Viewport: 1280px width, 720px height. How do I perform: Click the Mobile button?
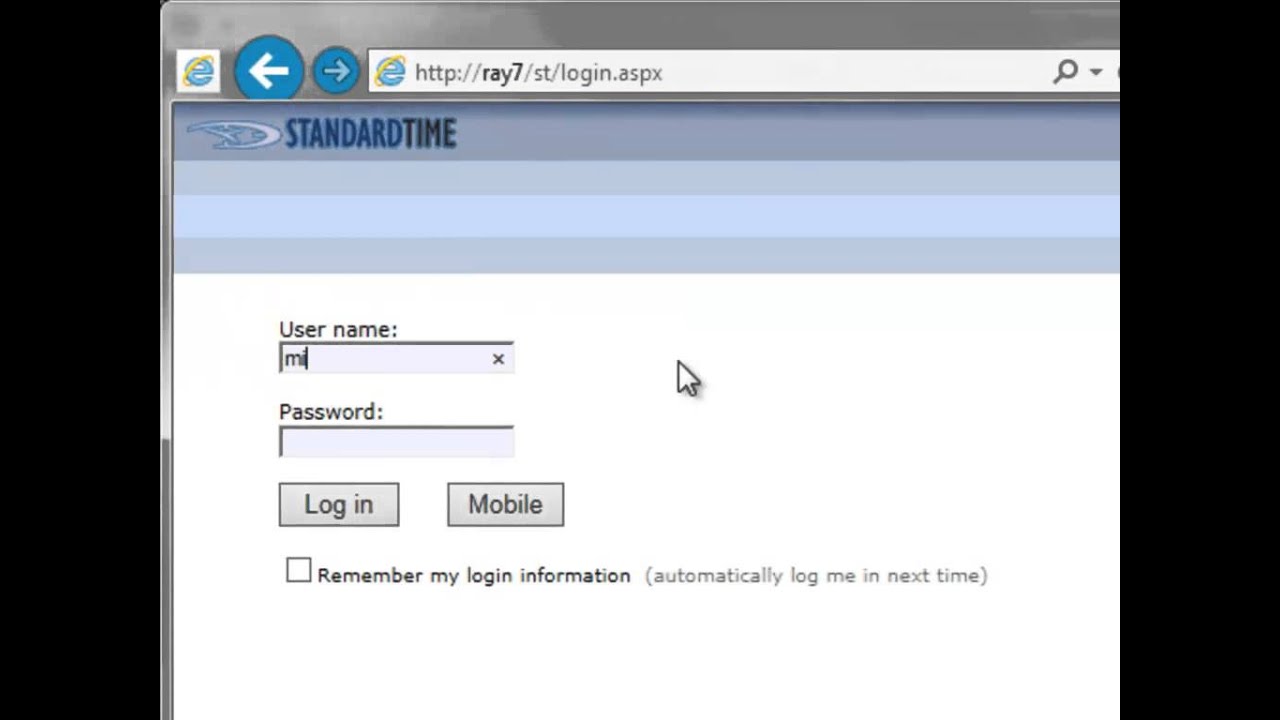pyautogui.click(x=505, y=505)
